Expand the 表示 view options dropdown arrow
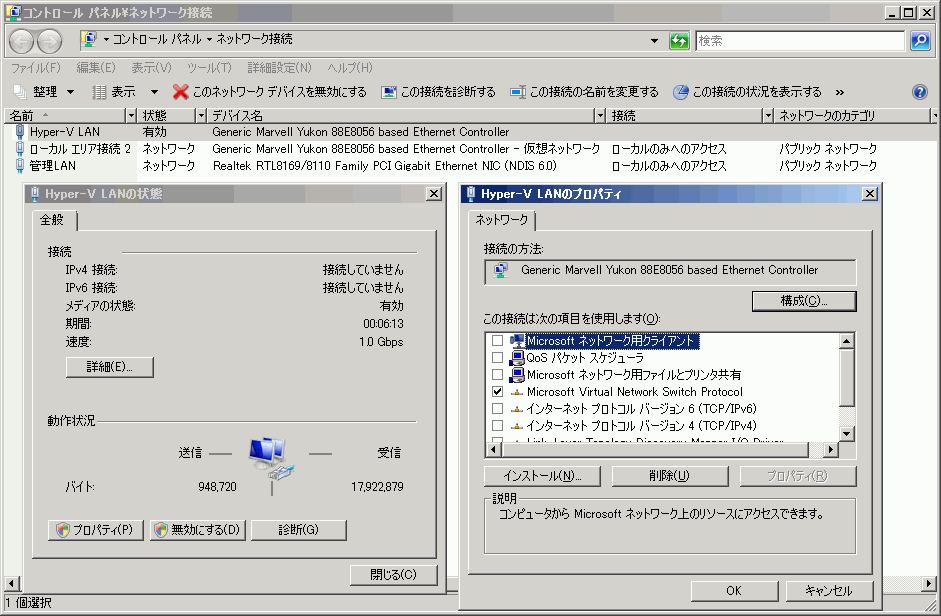Viewport: 941px width, 616px height. [x=154, y=92]
